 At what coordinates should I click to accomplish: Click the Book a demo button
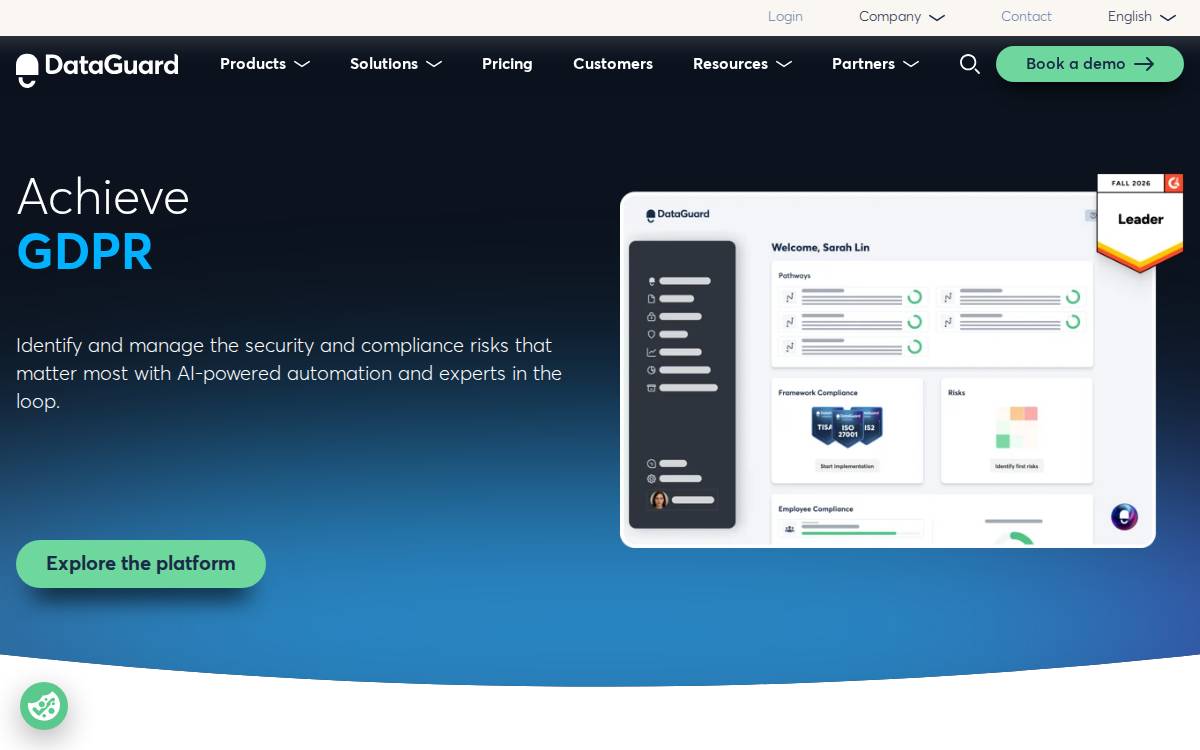(x=1090, y=64)
